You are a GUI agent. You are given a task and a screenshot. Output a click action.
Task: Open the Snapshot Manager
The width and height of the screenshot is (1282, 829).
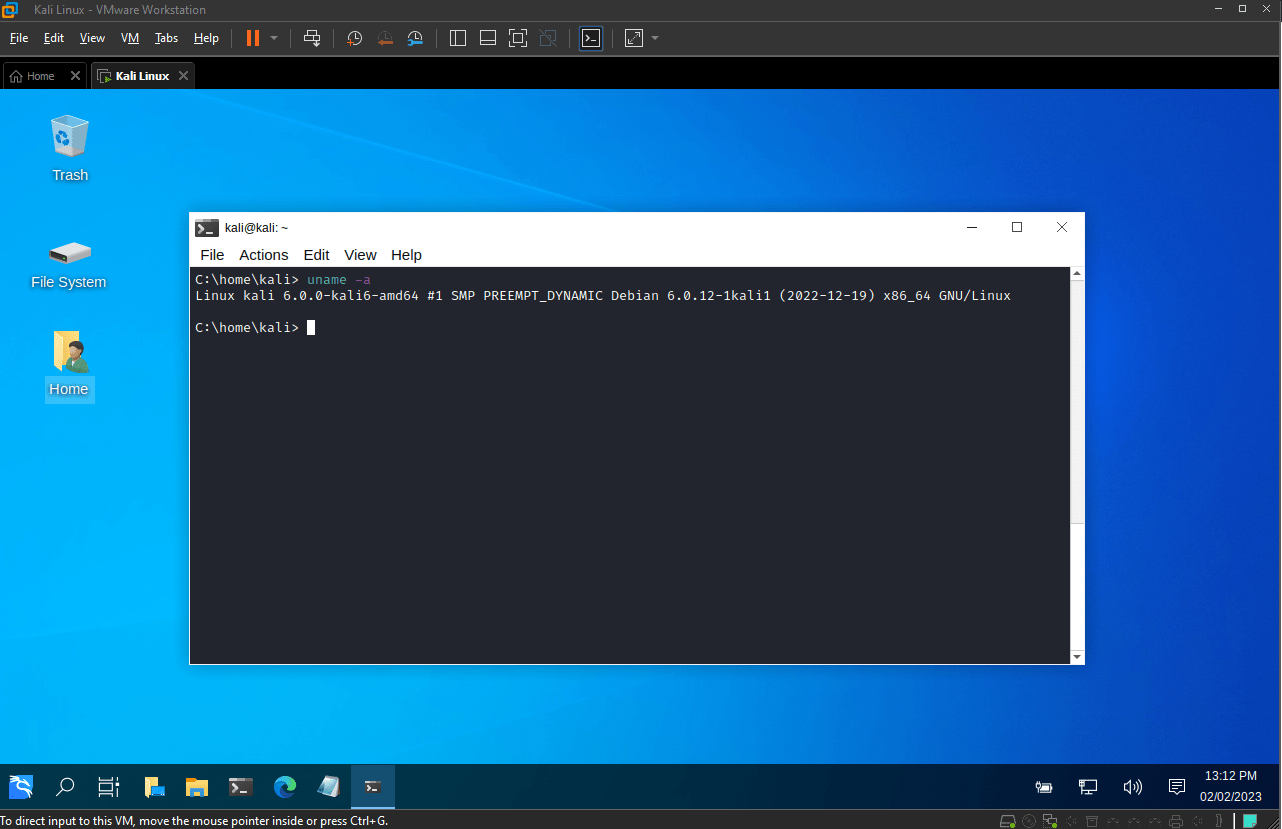[x=415, y=38]
